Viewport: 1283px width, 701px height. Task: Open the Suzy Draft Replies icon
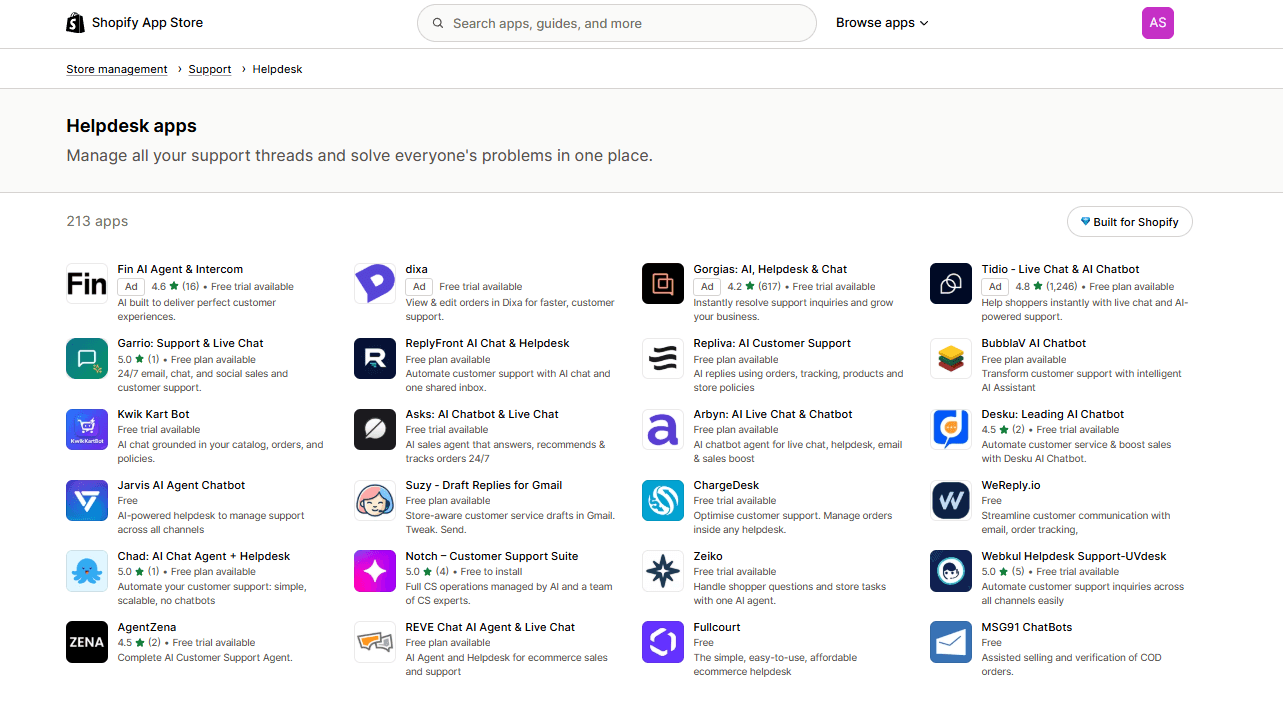click(x=375, y=500)
